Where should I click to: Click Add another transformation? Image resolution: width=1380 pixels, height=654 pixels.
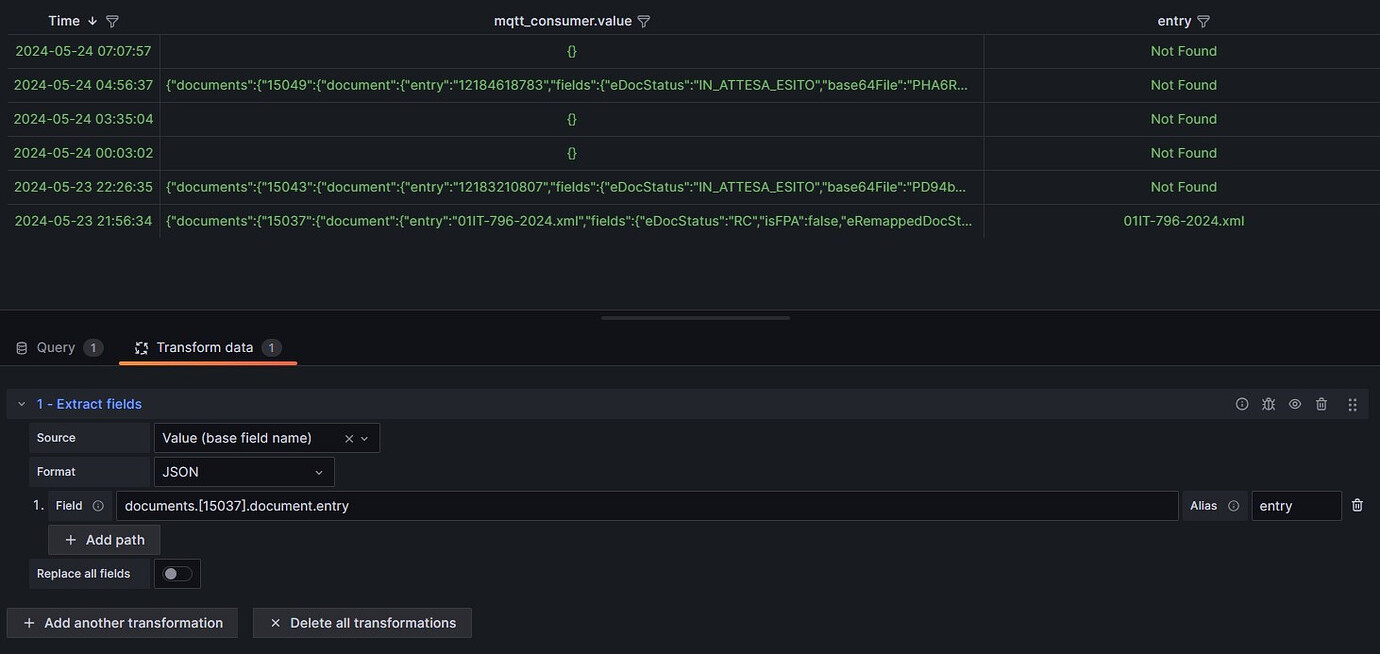point(121,622)
